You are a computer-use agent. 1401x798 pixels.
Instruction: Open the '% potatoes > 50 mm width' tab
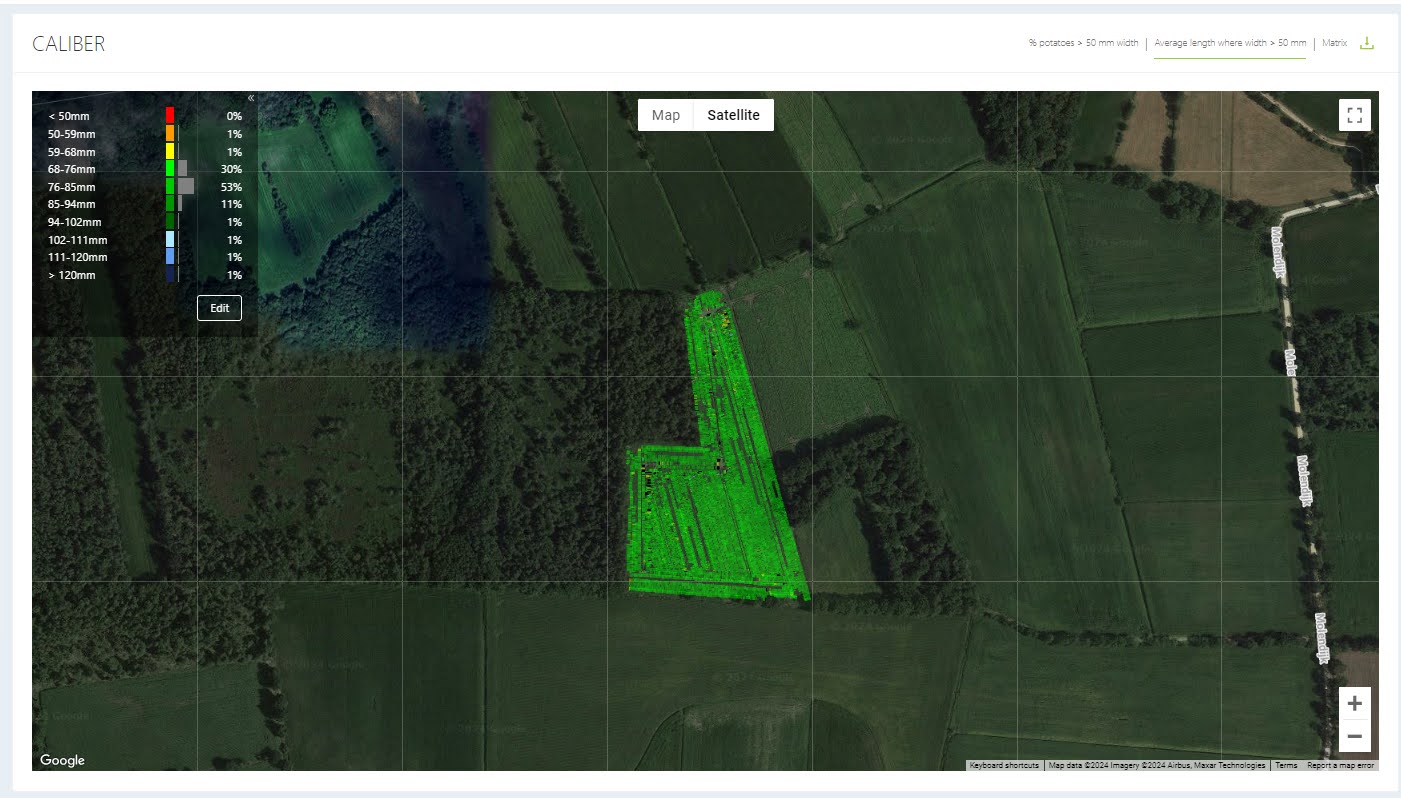1083,44
